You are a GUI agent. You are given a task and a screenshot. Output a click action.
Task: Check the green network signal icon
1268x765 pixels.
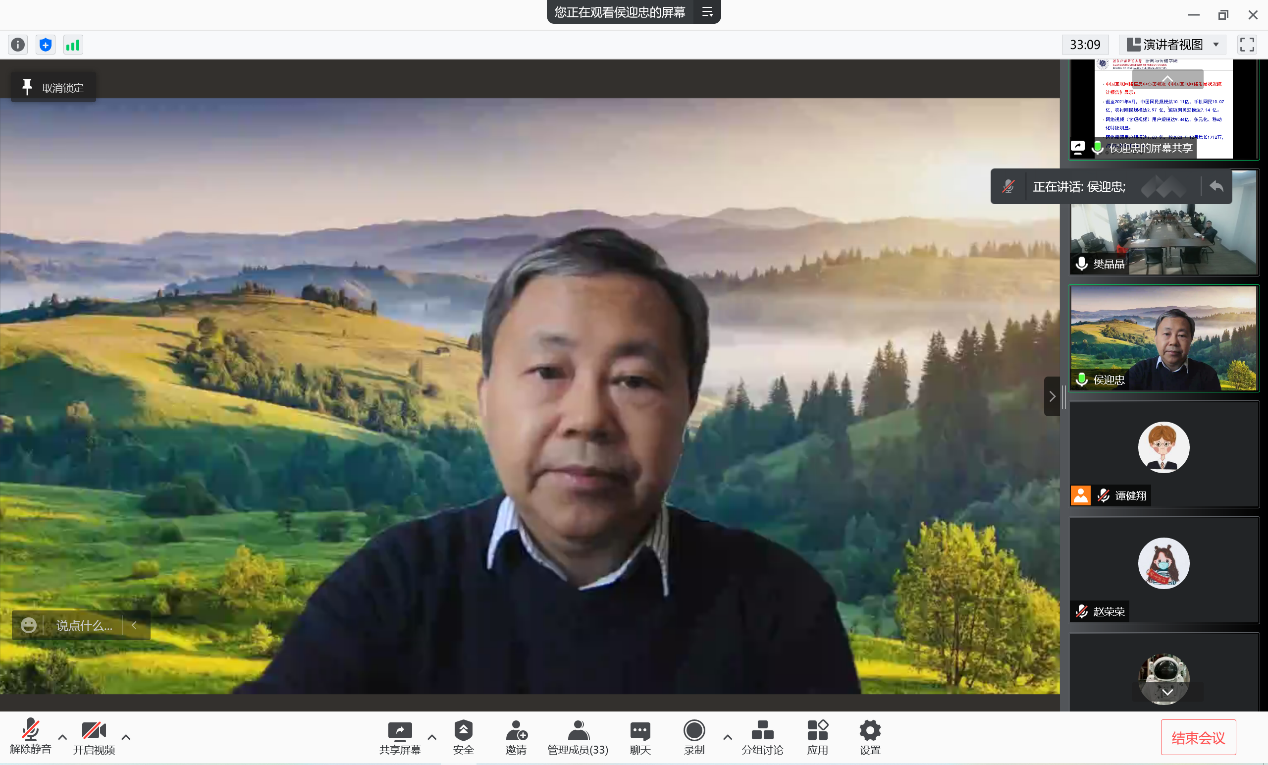(72, 45)
